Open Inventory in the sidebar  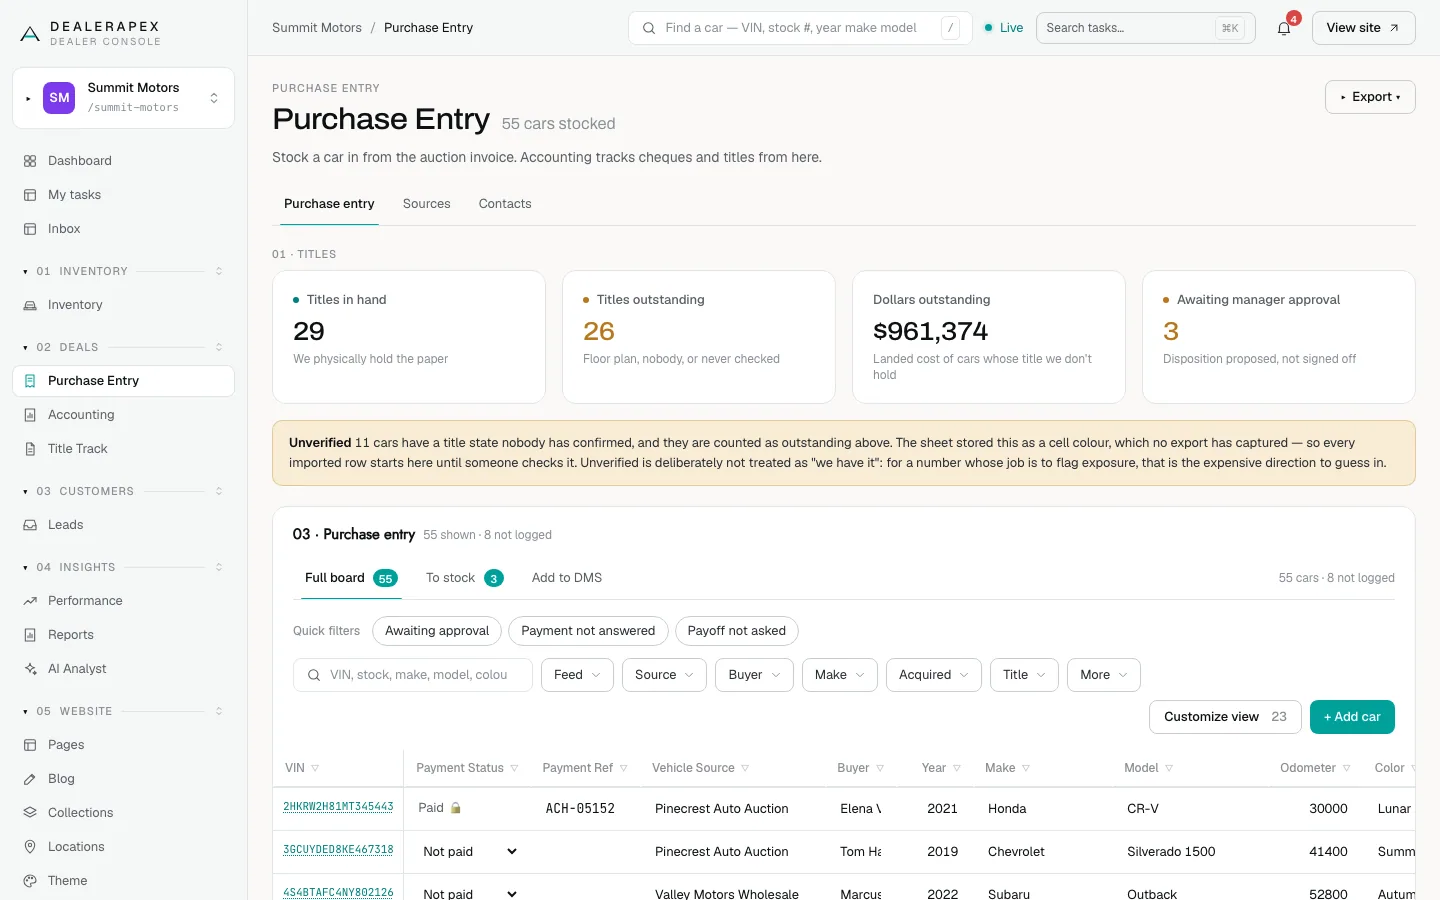[123, 305]
